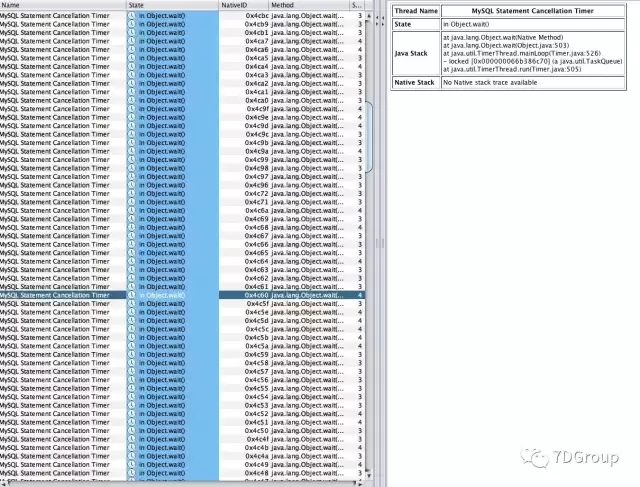
Task: Click 'No Native stack trace available' text
Action: click(x=490, y=82)
